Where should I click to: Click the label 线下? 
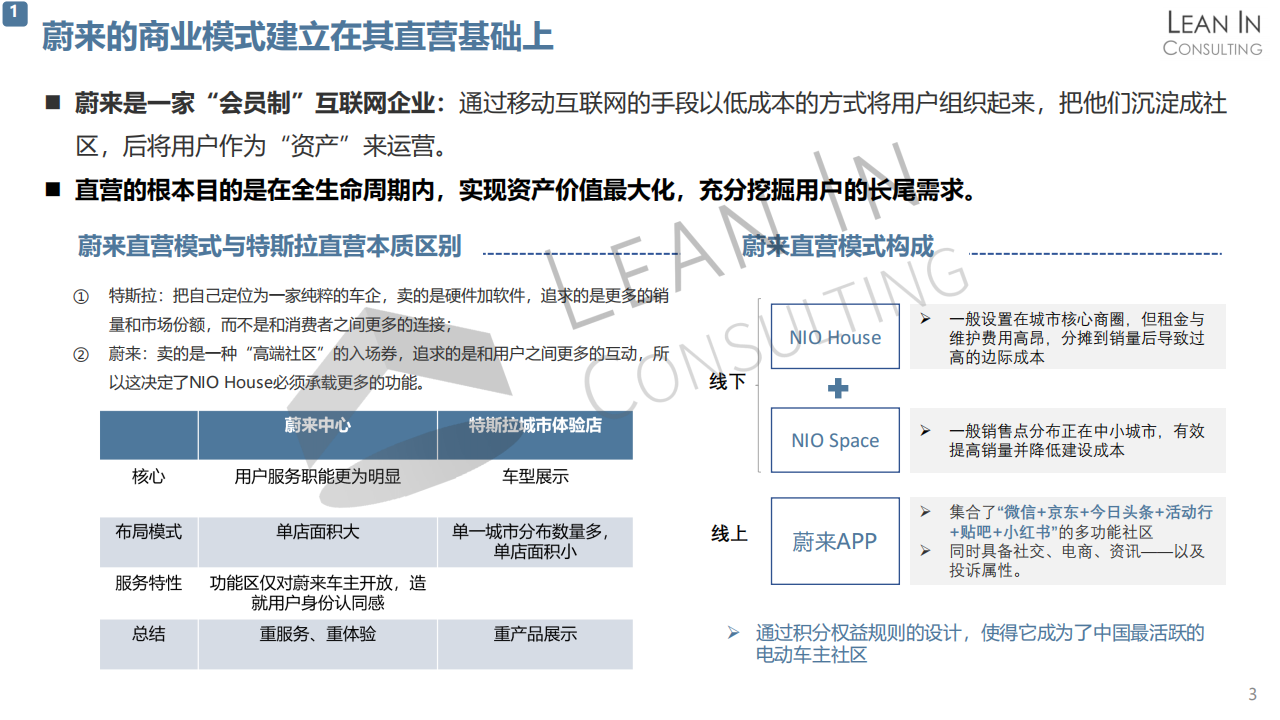point(728,381)
